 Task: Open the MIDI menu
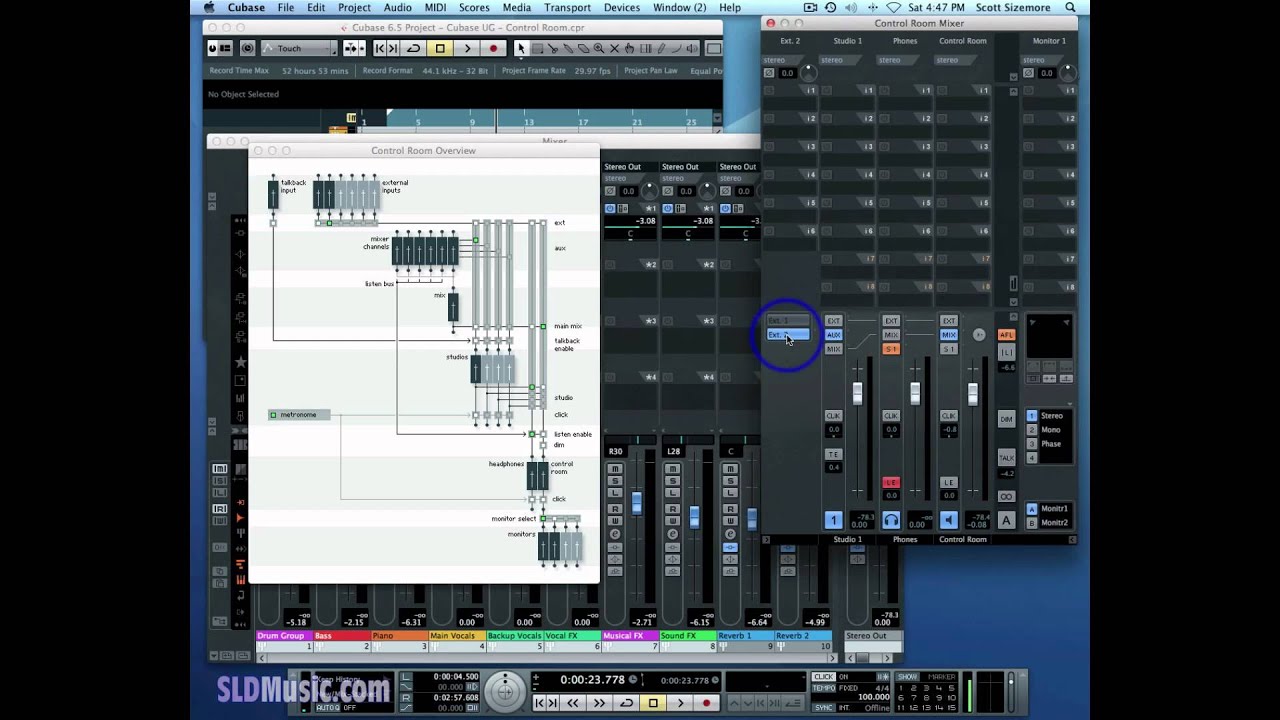pyautogui.click(x=435, y=7)
